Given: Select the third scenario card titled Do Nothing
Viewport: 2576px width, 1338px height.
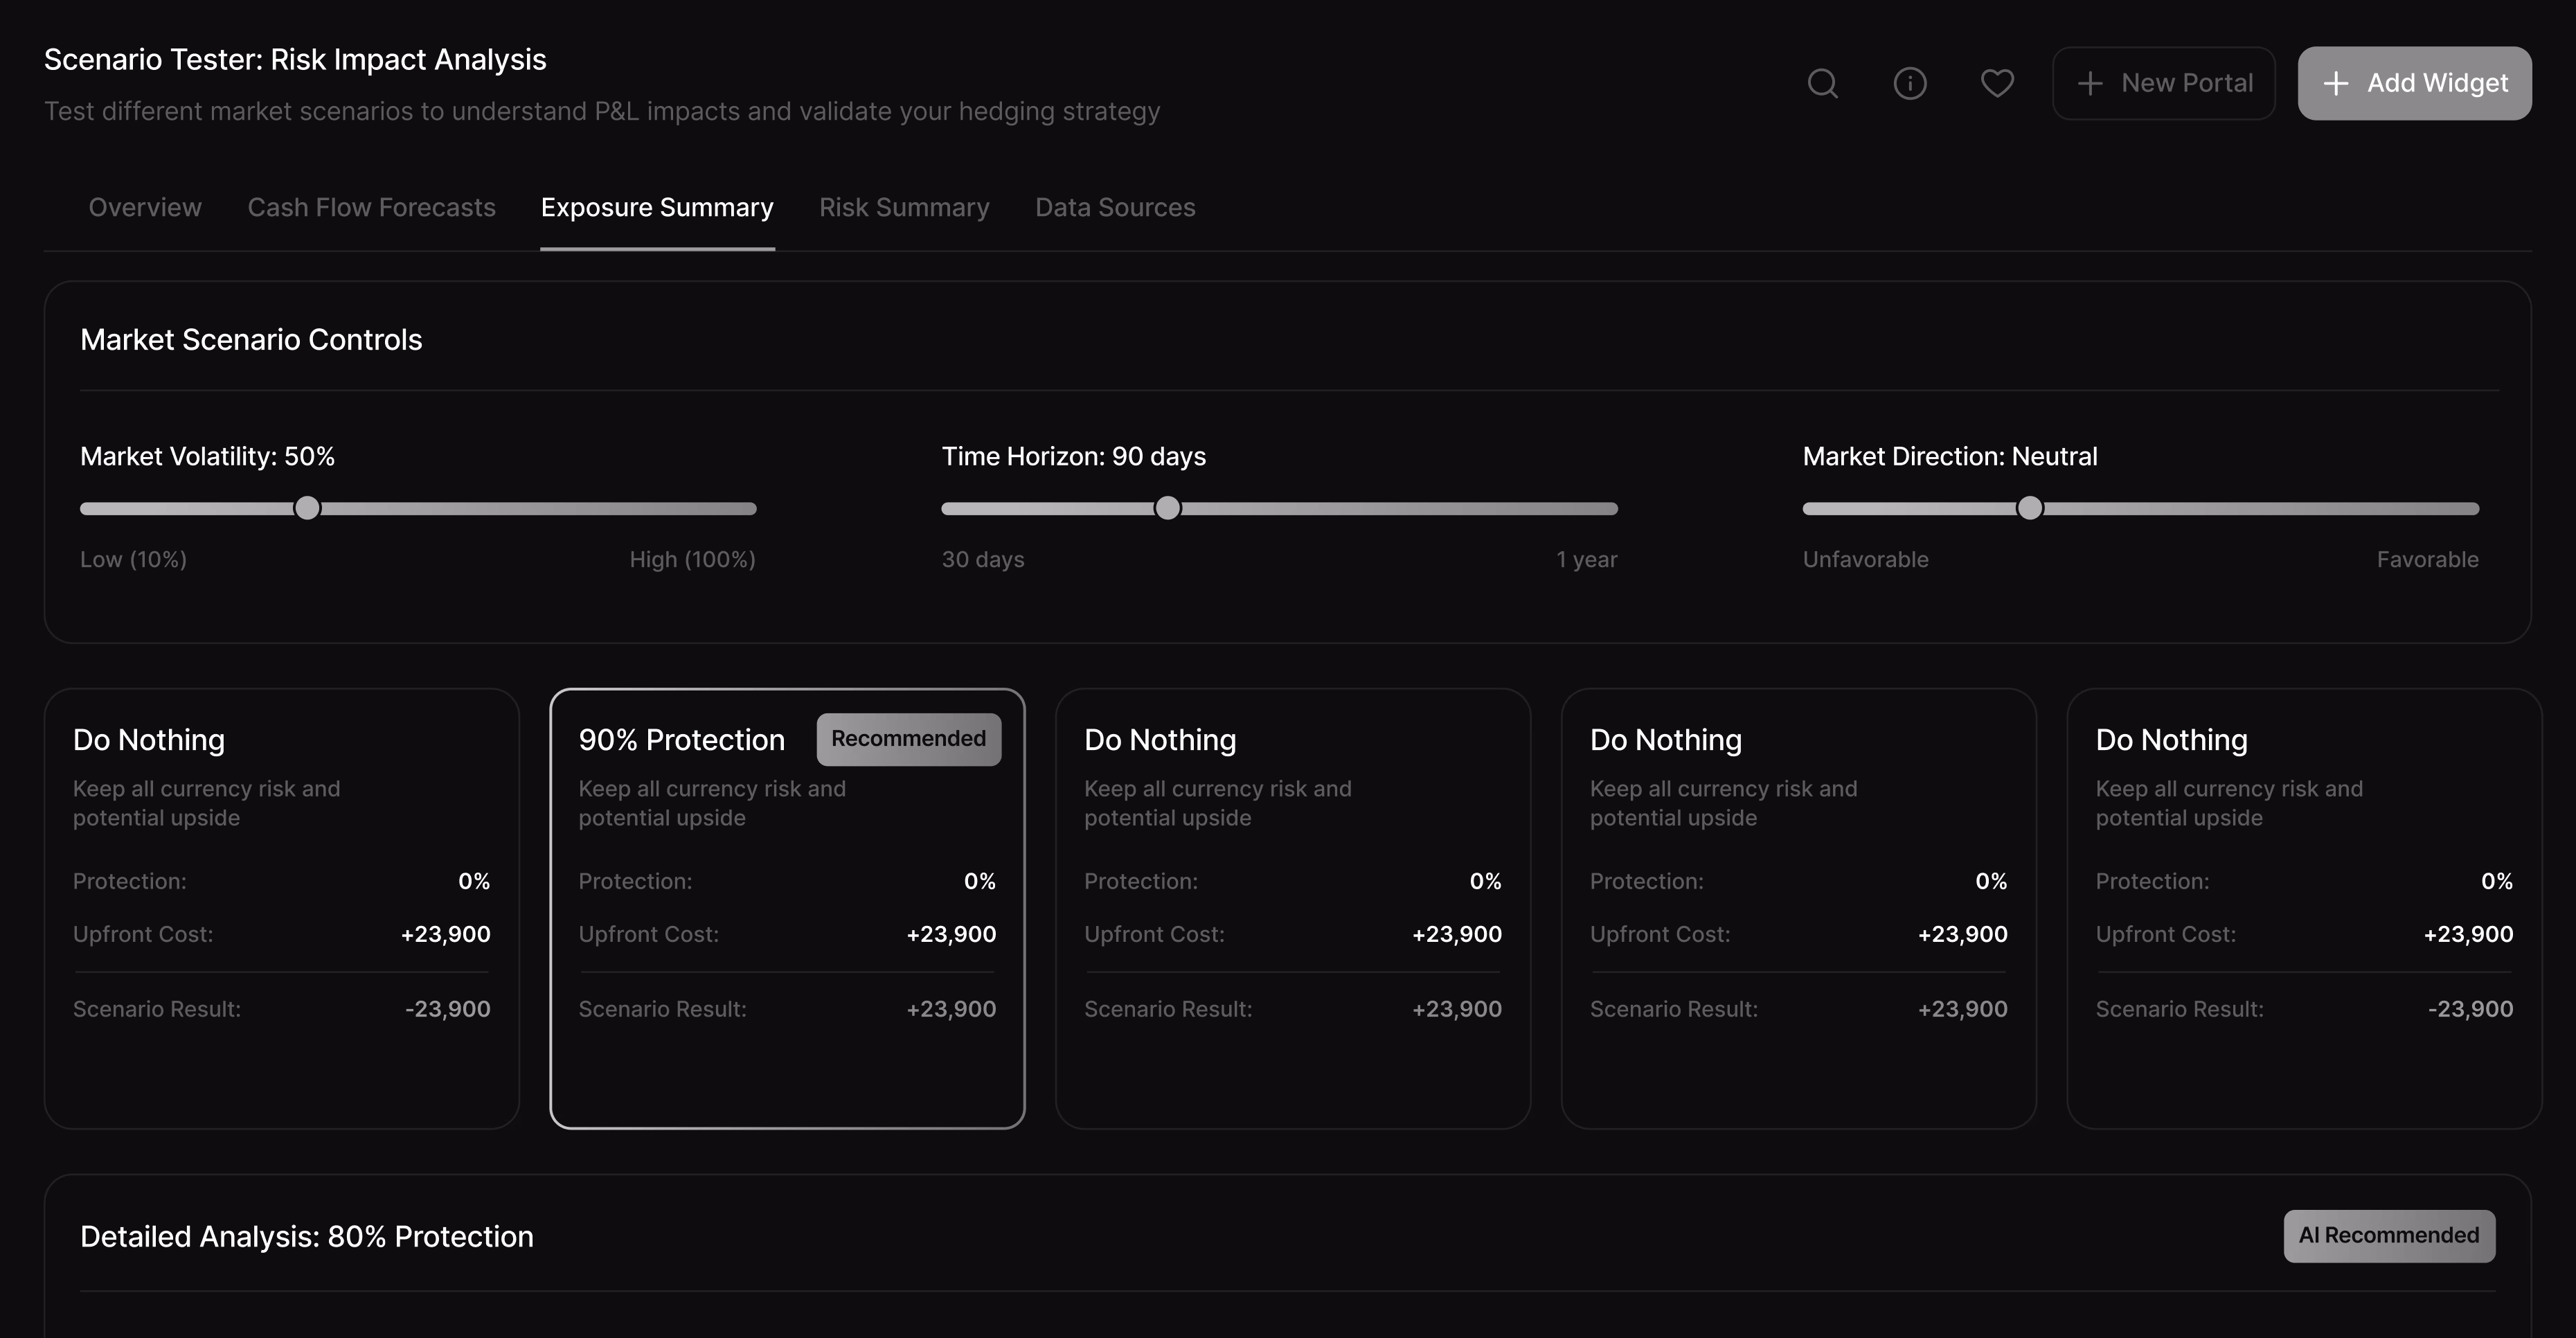Looking at the screenshot, I should (x=1292, y=908).
